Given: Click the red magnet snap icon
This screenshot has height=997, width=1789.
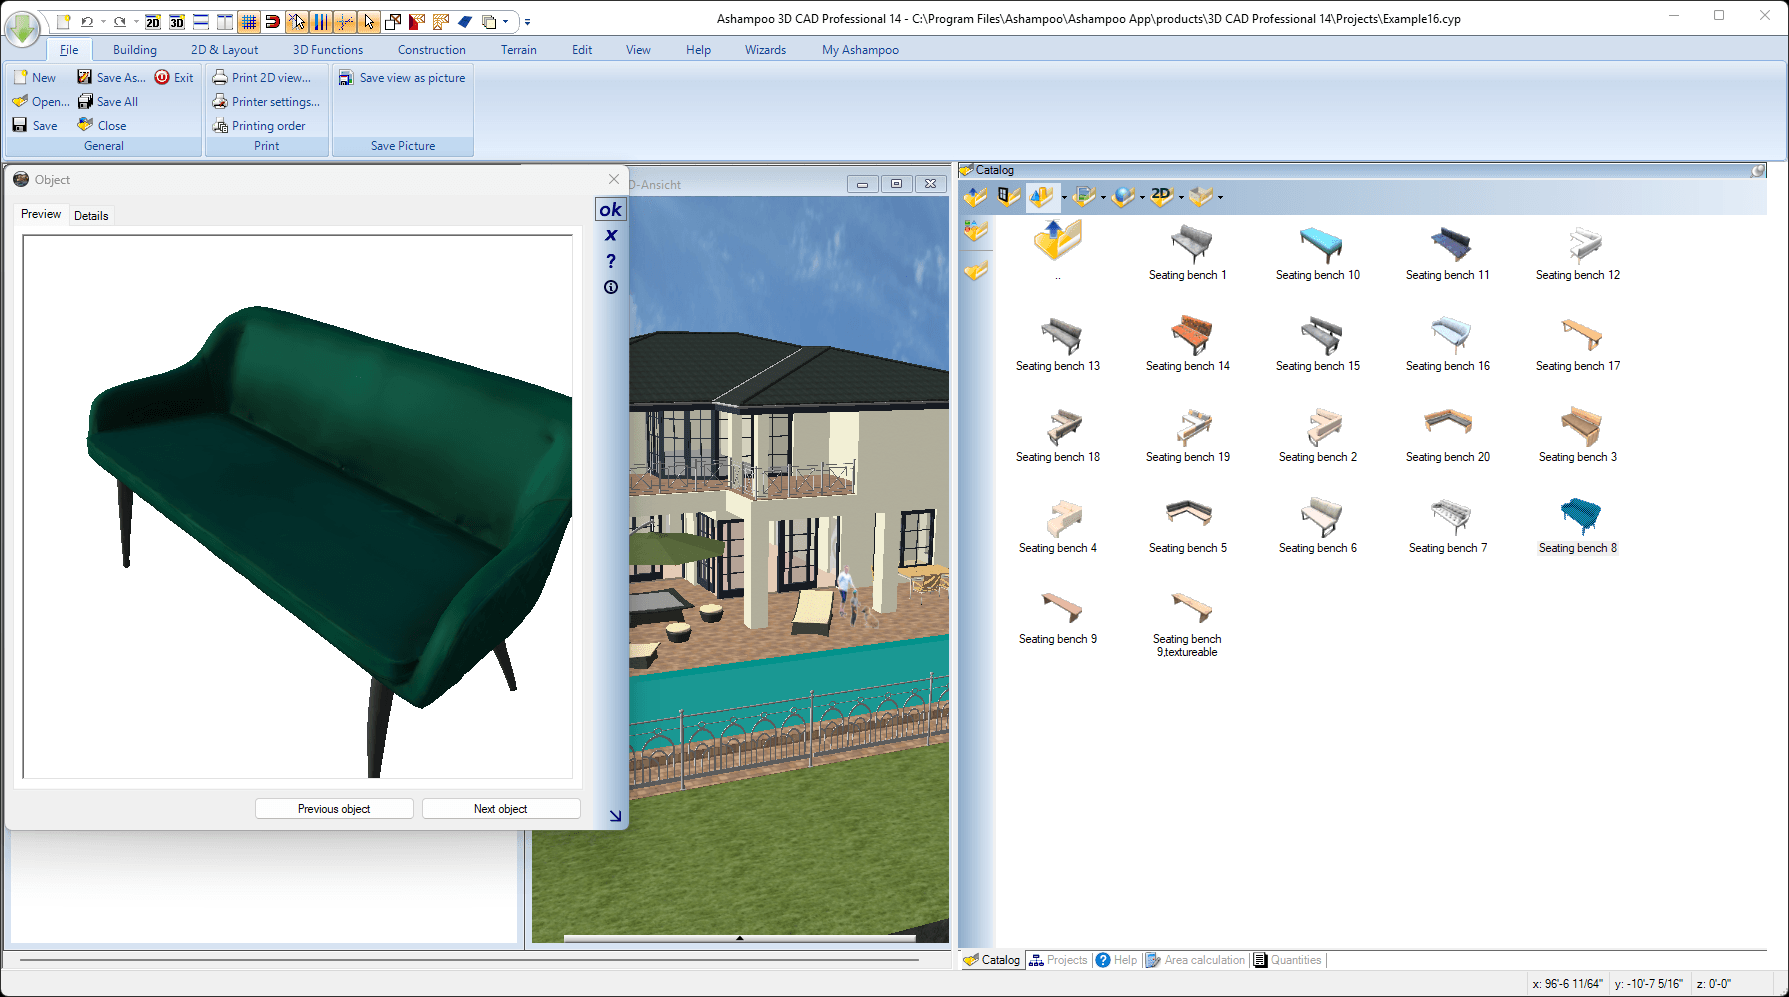Looking at the screenshot, I should pos(272,21).
